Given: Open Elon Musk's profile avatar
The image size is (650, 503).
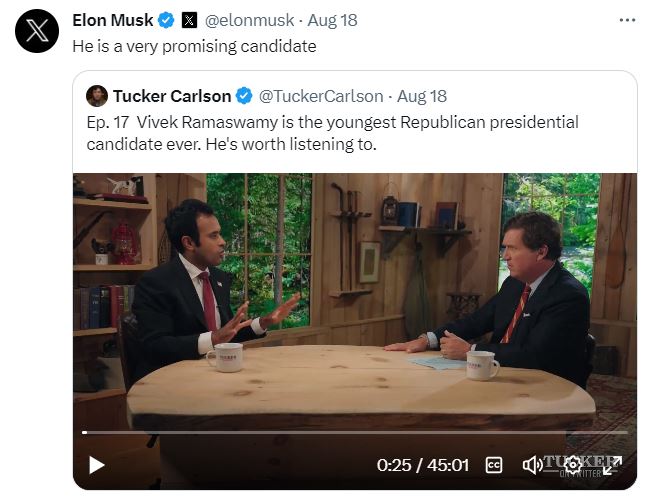Looking at the screenshot, I should (37, 32).
